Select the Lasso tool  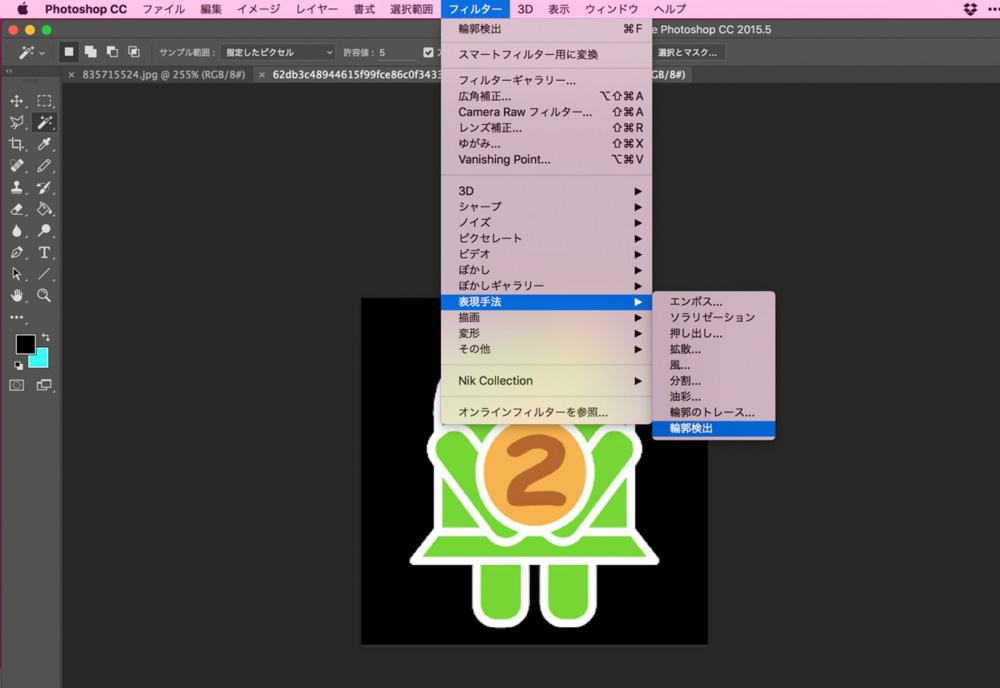pyautogui.click(x=16, y=122)
